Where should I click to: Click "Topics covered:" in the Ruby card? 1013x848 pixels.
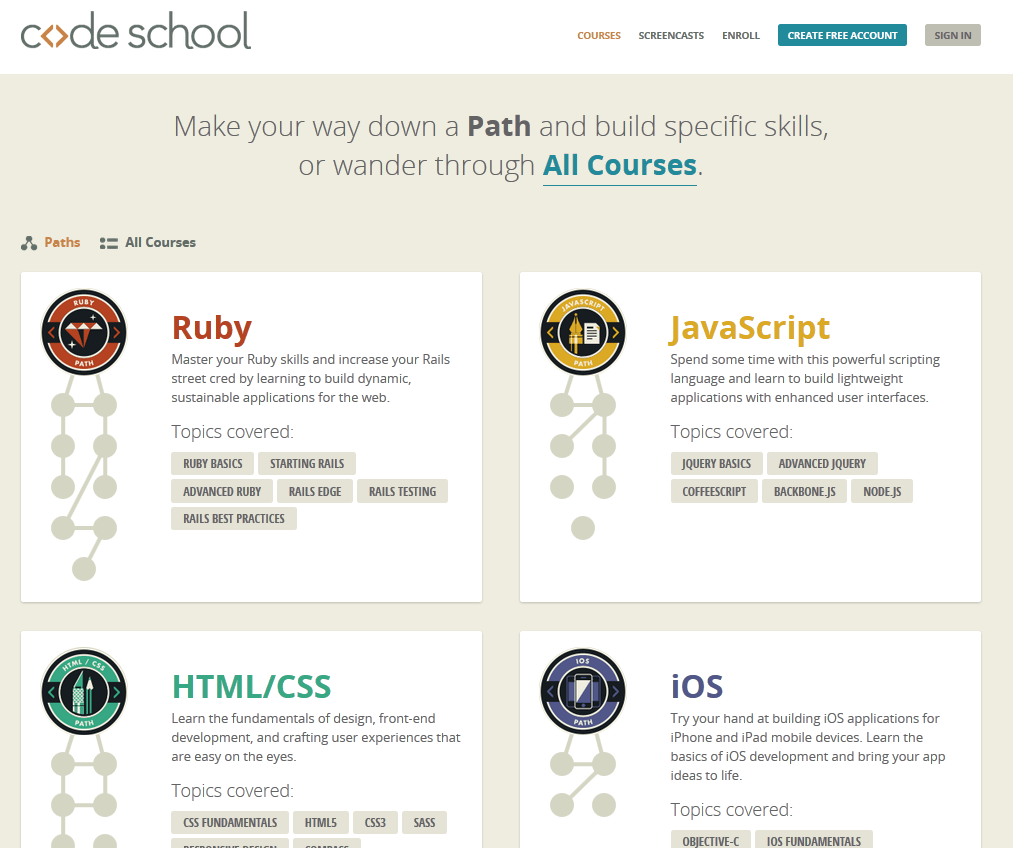click(233, 431)
